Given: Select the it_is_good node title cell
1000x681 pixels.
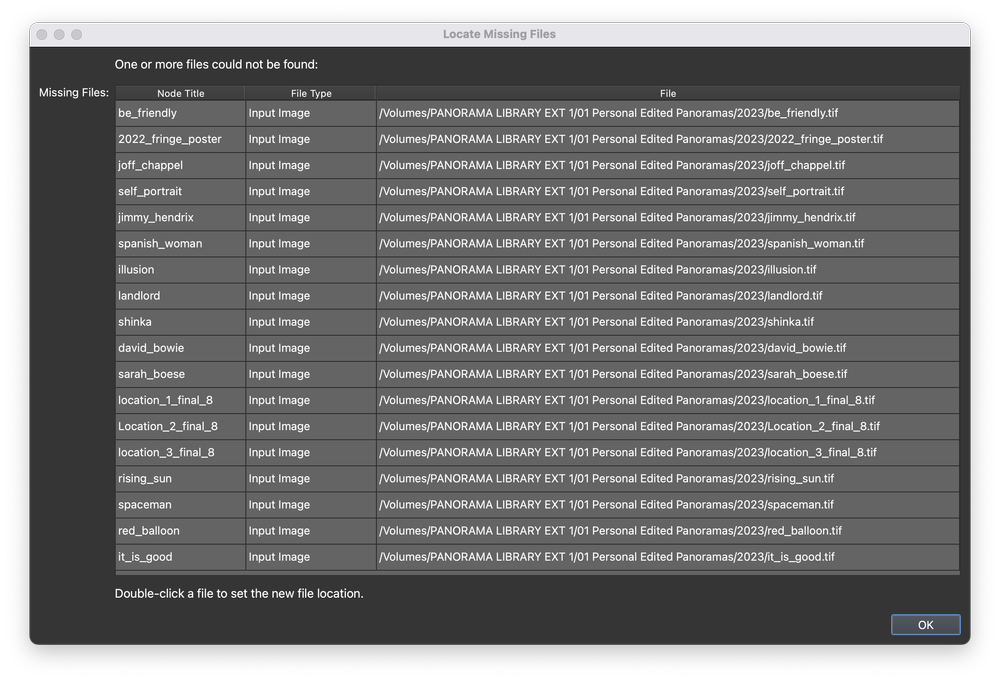Looking at the screenshot, I should click(x=180, y=557).
